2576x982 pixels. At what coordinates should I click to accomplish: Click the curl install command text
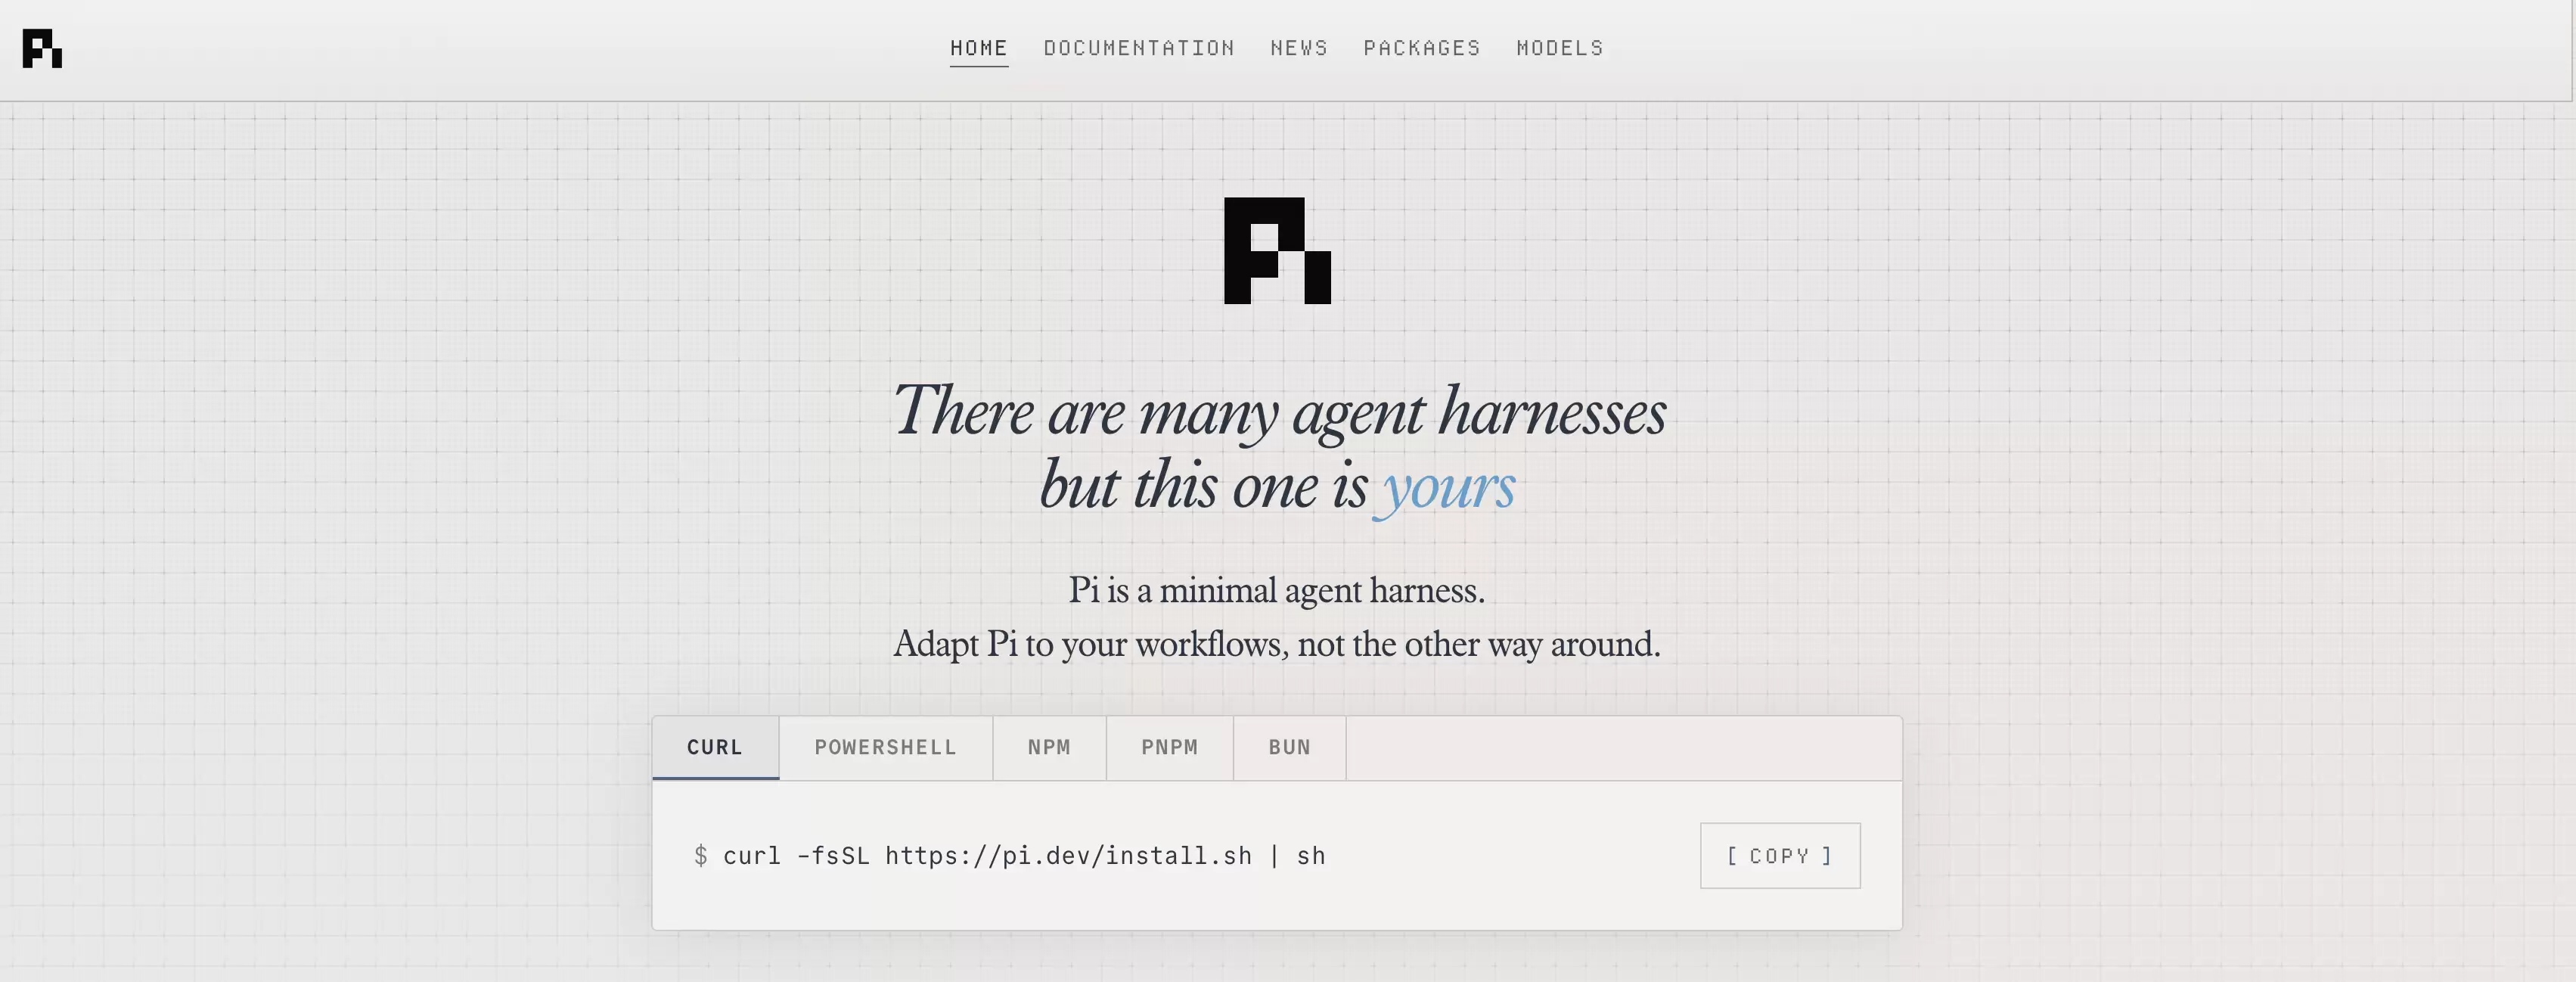click(1024, 856)
